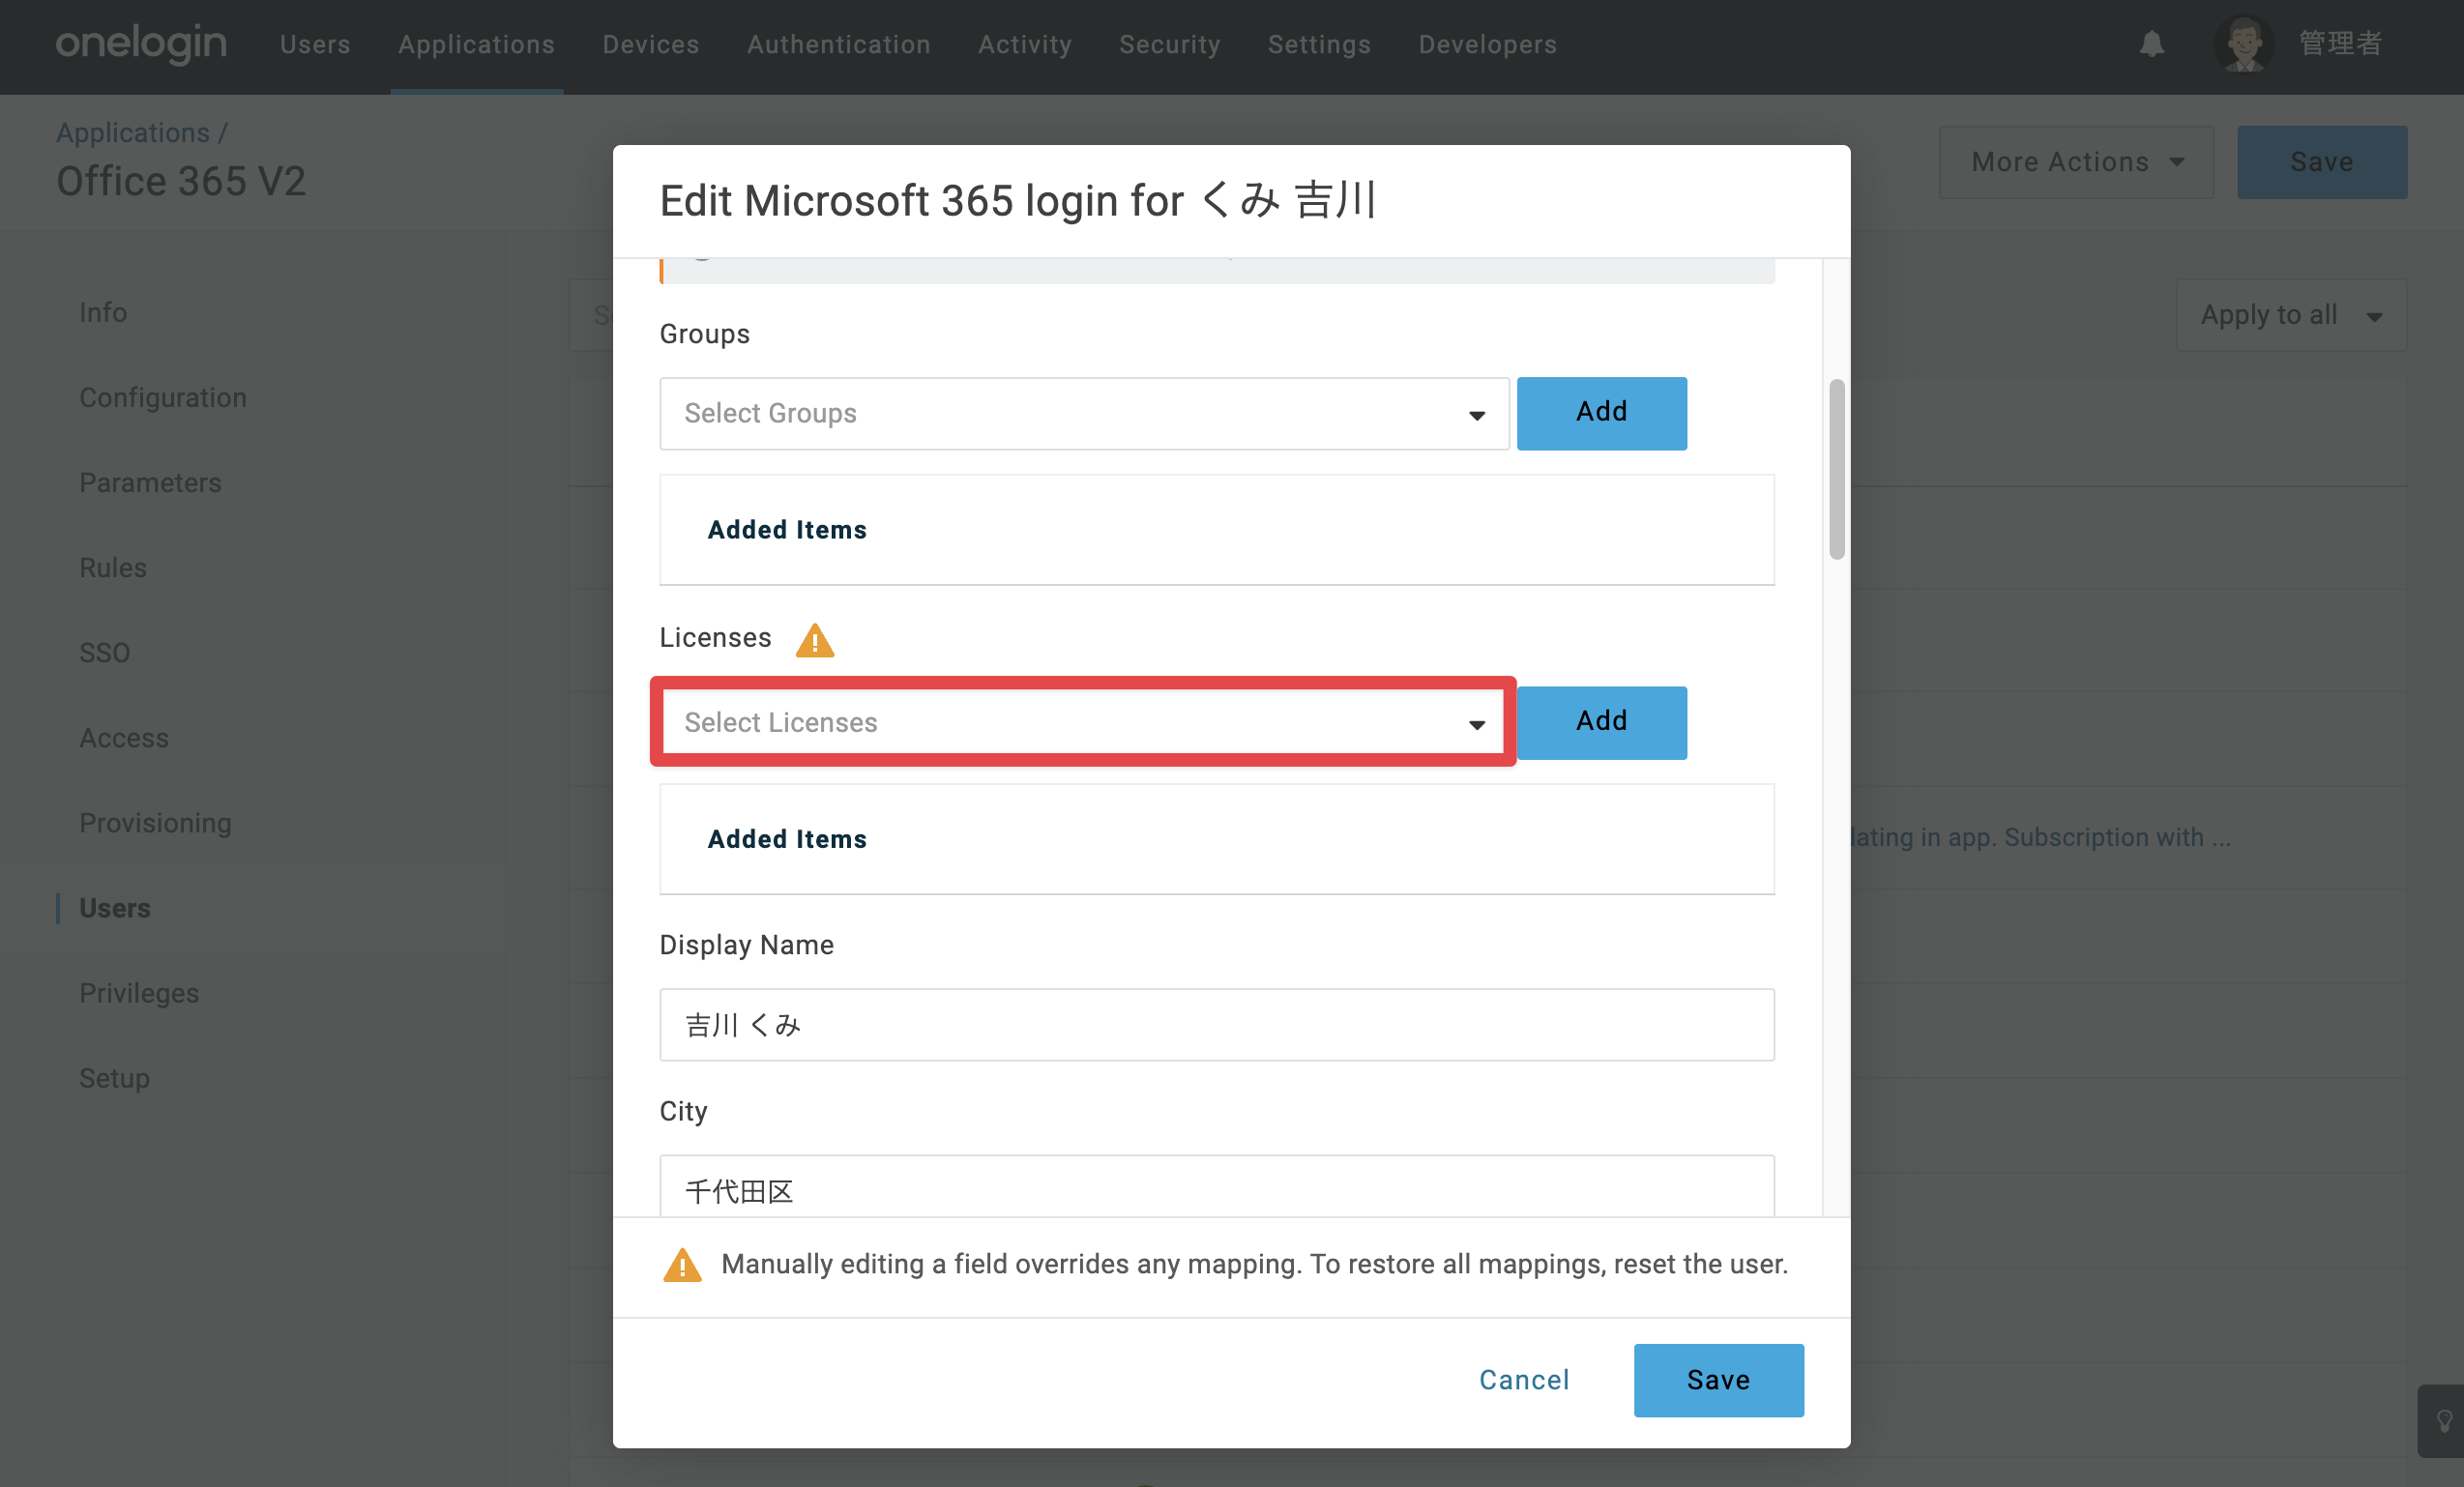Screen dimensions: 2464x1487
Task: Expand the Apply to all dropdown
Action: pos(2291,315)
